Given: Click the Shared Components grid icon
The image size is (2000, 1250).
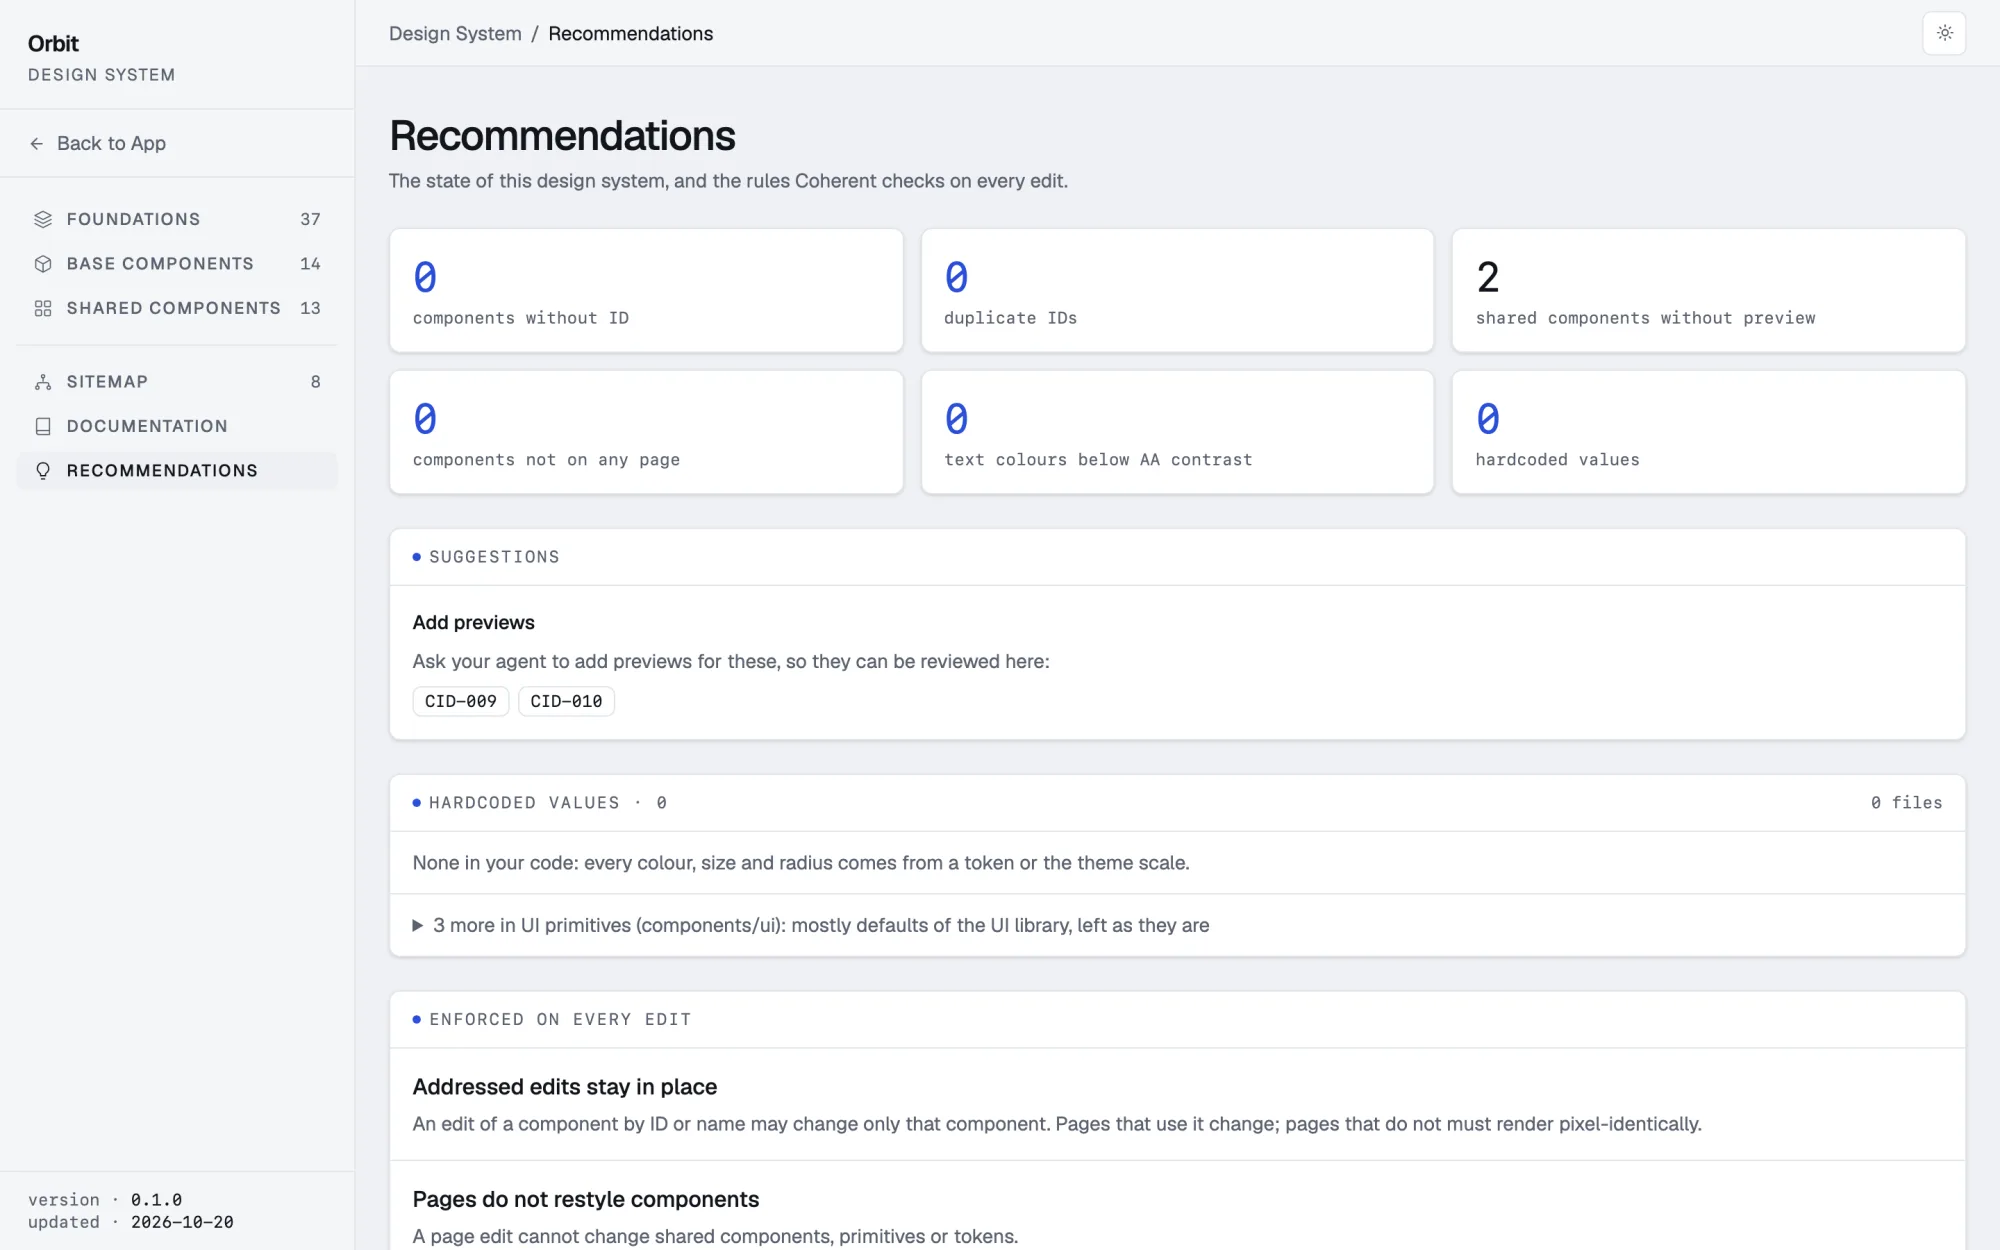Looking at the screenshot, I should (x=43, y=308).
